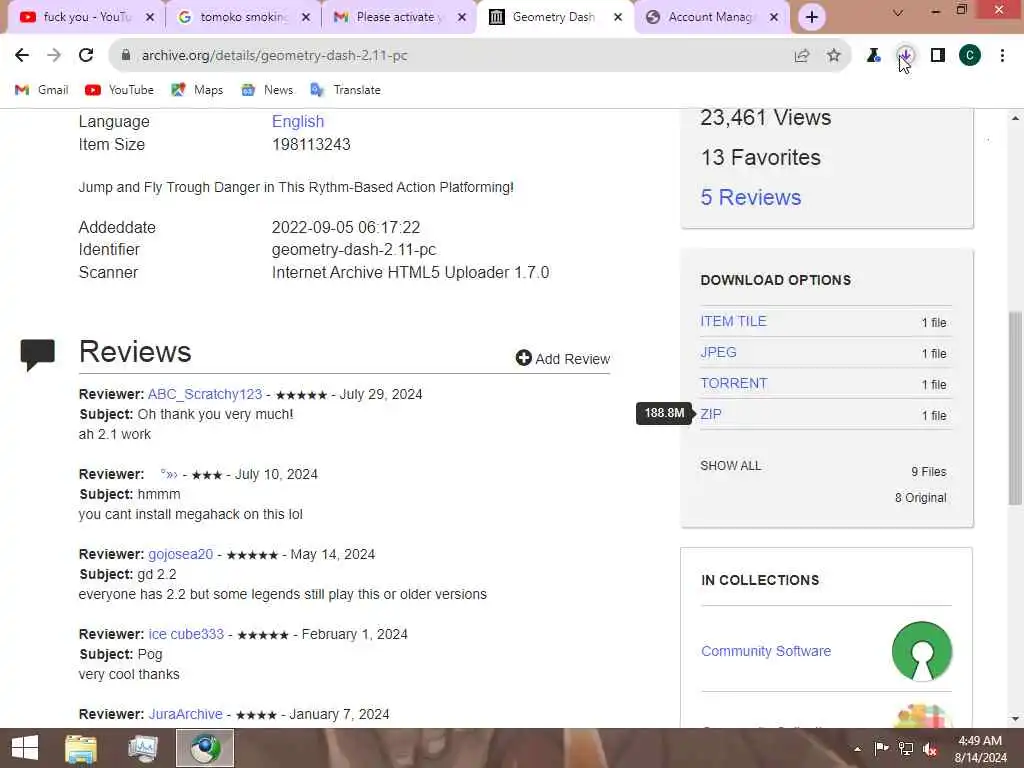
Task: Open the Windows Start menu
Action: 25,748
